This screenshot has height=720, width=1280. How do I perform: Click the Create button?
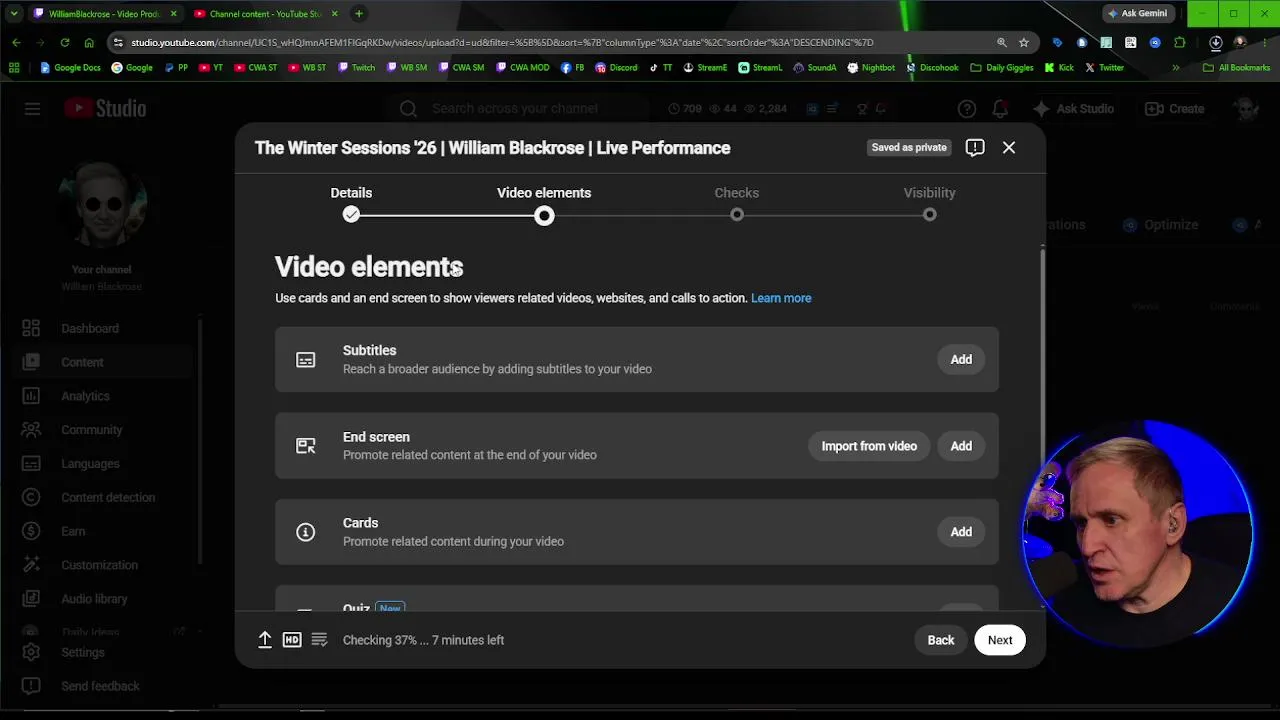(x=1175, y=109)
